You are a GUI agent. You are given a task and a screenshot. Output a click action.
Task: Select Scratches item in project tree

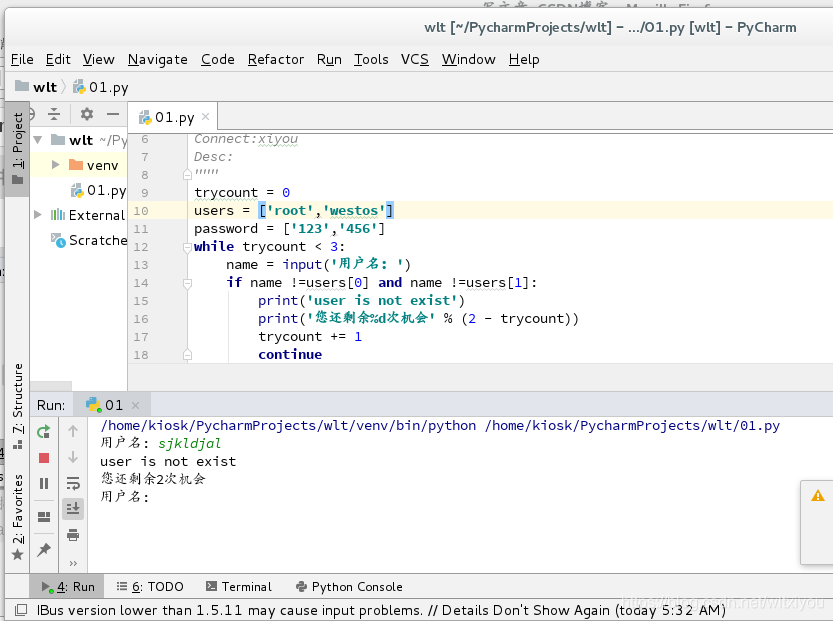89,240
